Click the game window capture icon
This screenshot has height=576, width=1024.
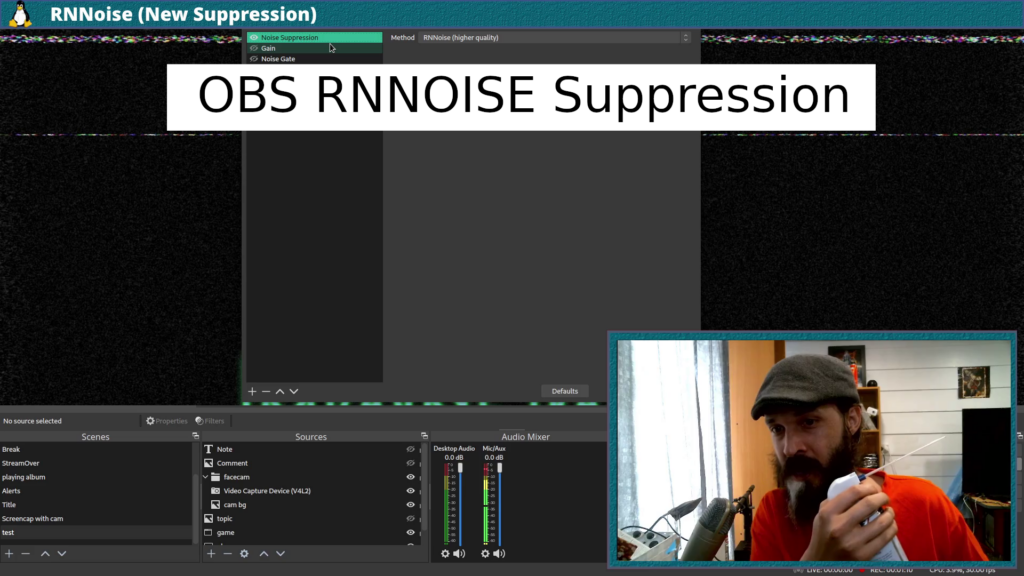[208, 532]
